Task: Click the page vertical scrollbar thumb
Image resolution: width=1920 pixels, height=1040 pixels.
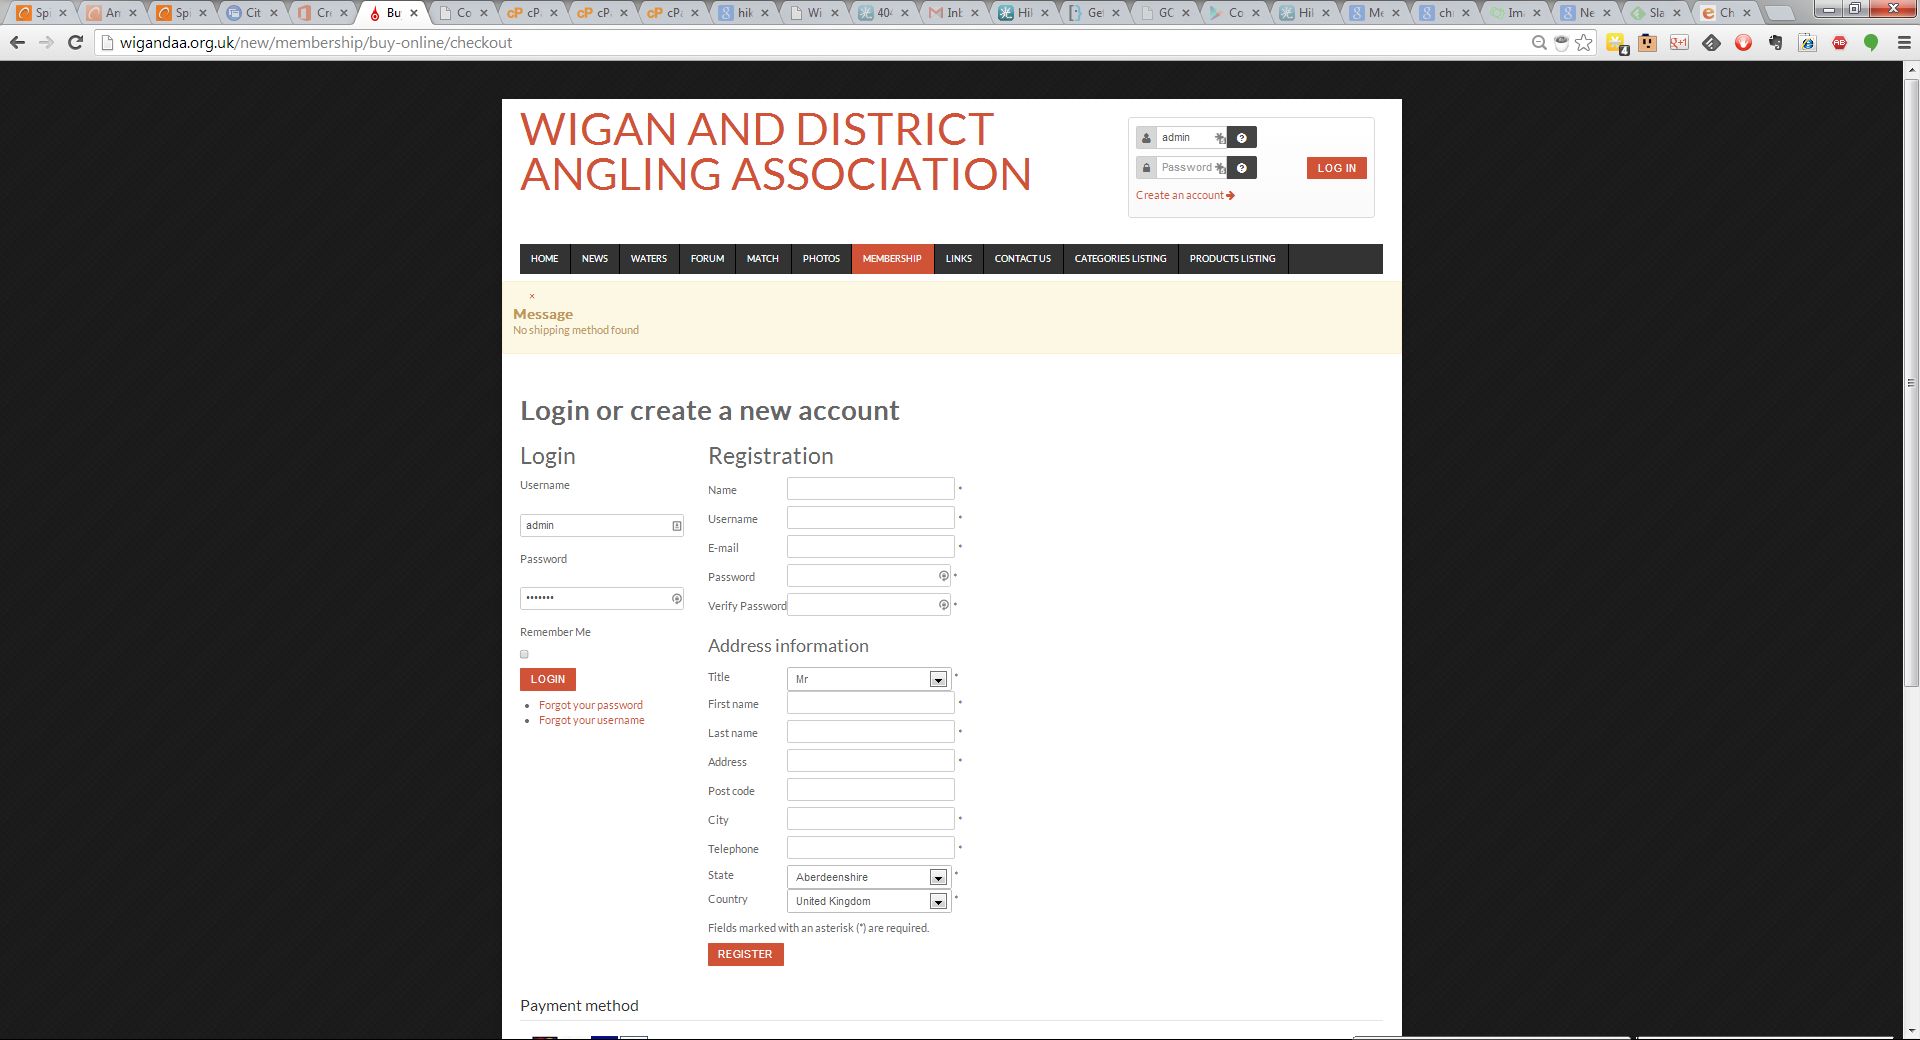Action: tap(1911, 383)
